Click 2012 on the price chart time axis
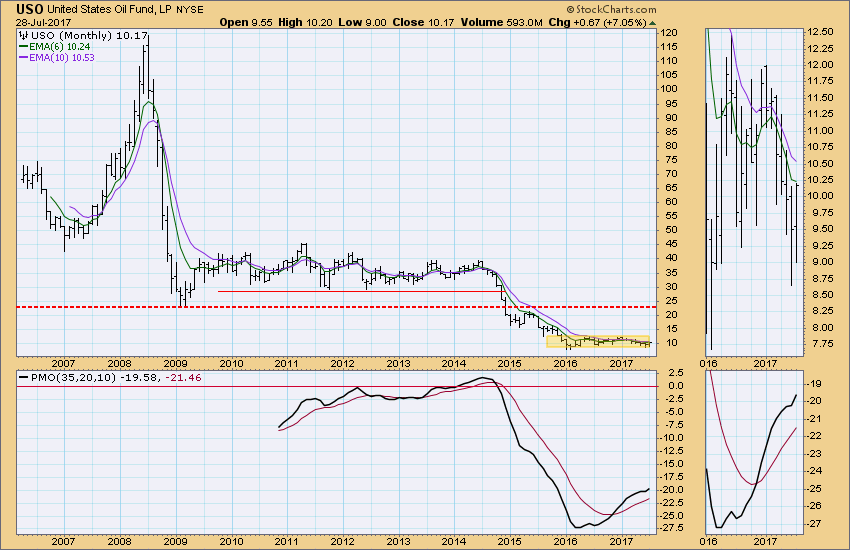The width and height of the screenshot is (850, 550). [x=342, y=364]
